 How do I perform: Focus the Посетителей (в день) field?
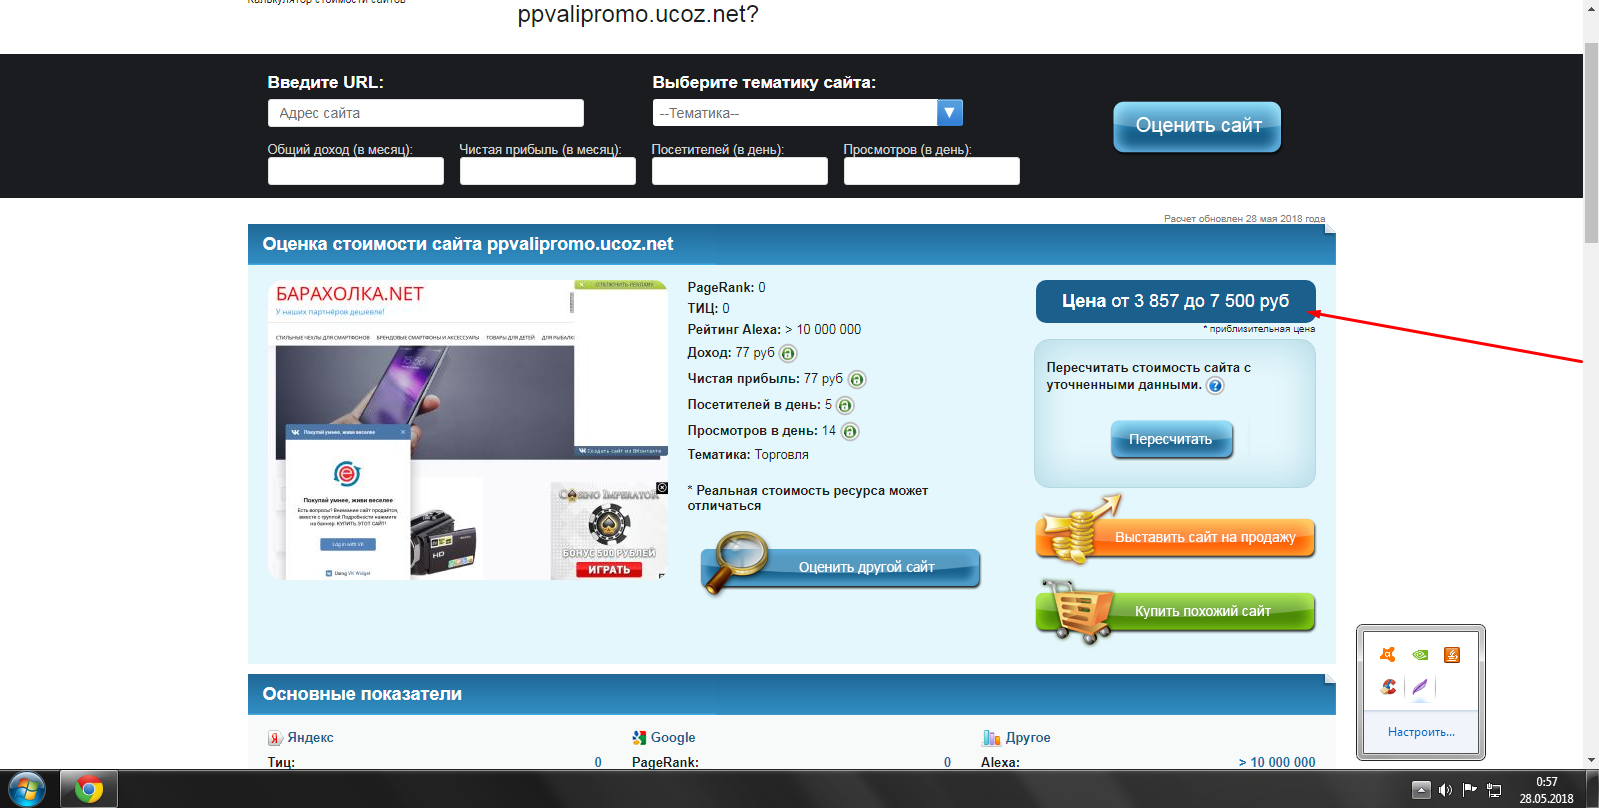coord(740,171)
